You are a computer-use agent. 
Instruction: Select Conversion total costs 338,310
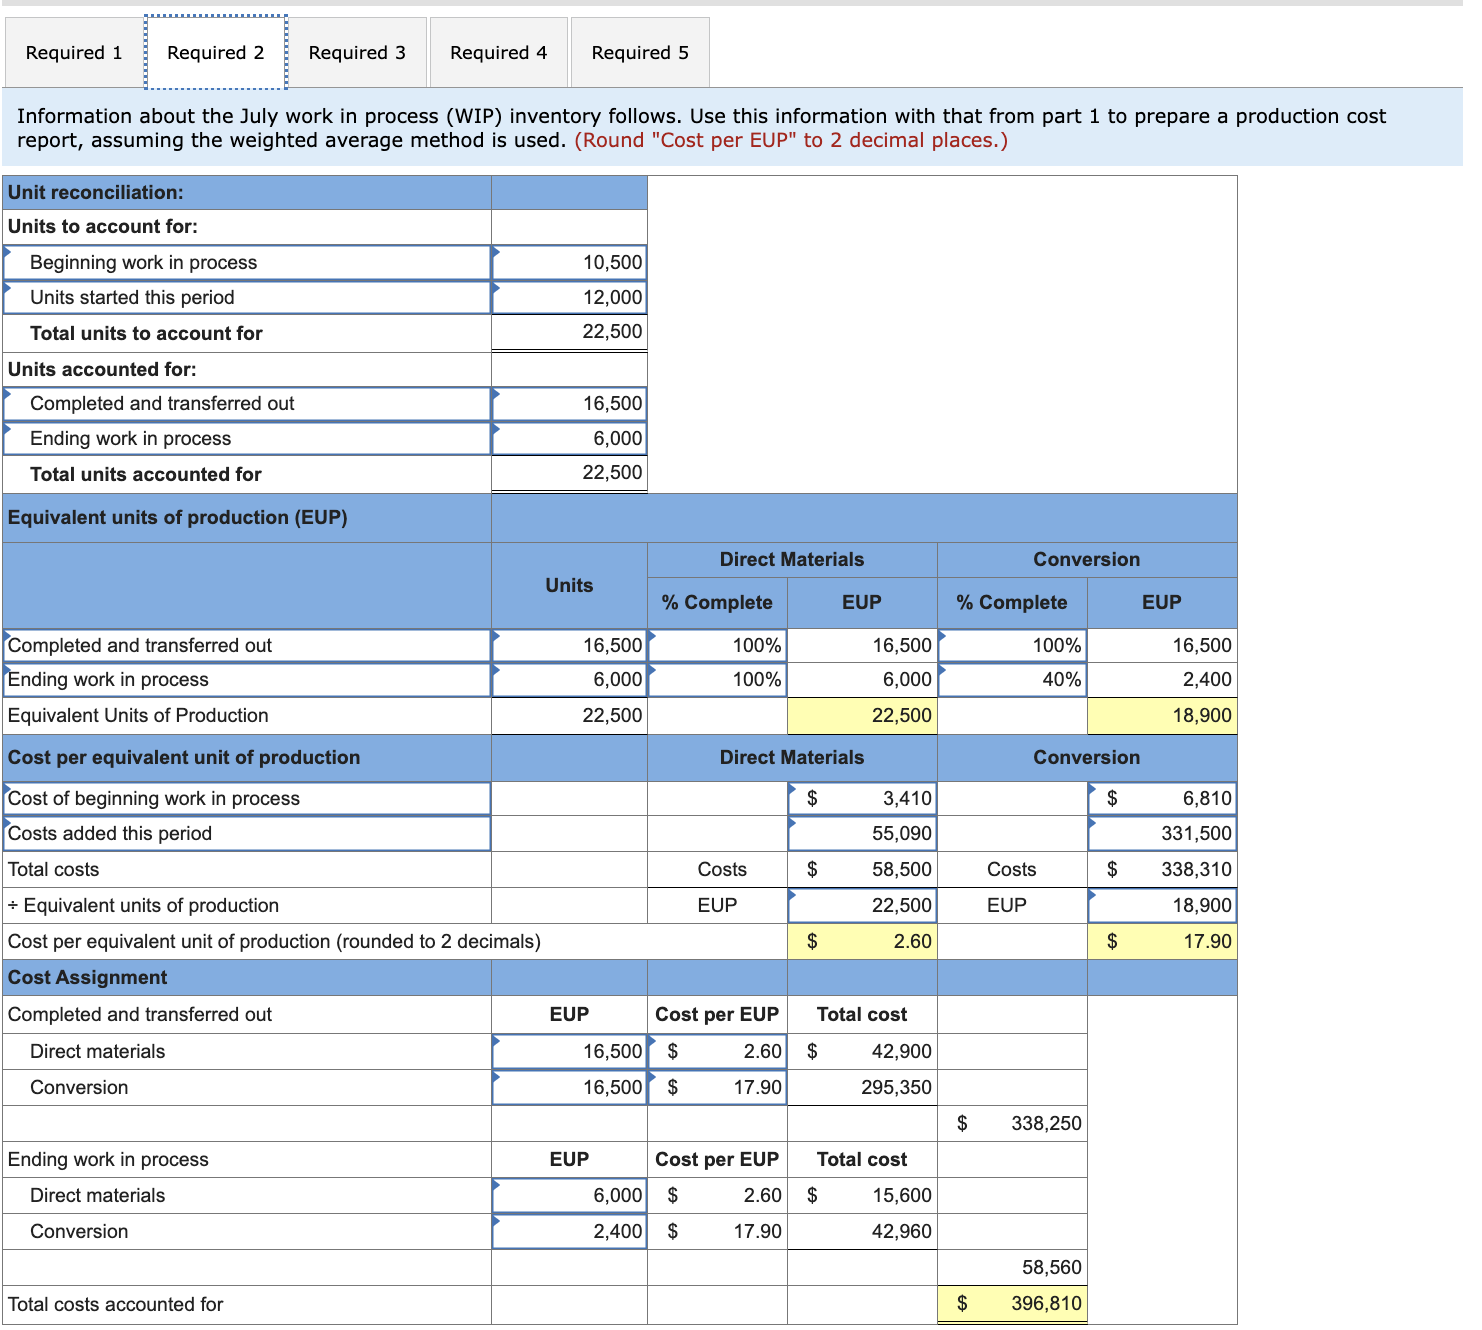click(1162, 869)
